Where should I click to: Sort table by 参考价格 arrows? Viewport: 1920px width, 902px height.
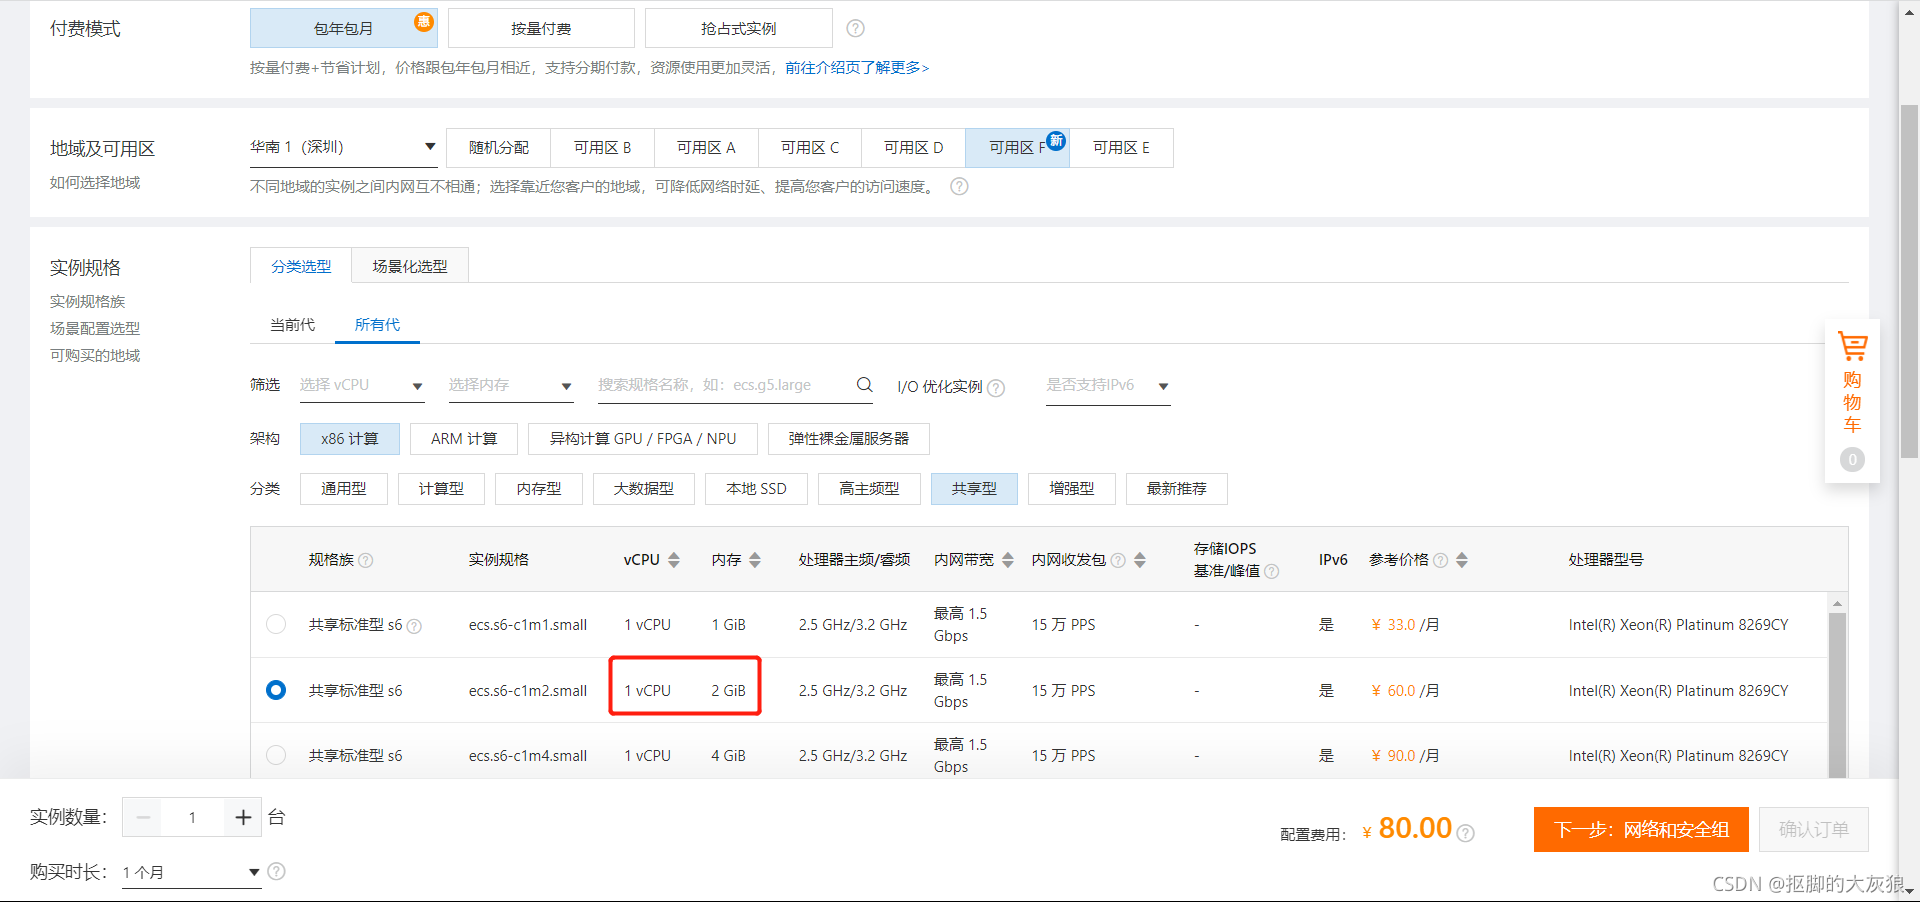(x=1462, y=560)
